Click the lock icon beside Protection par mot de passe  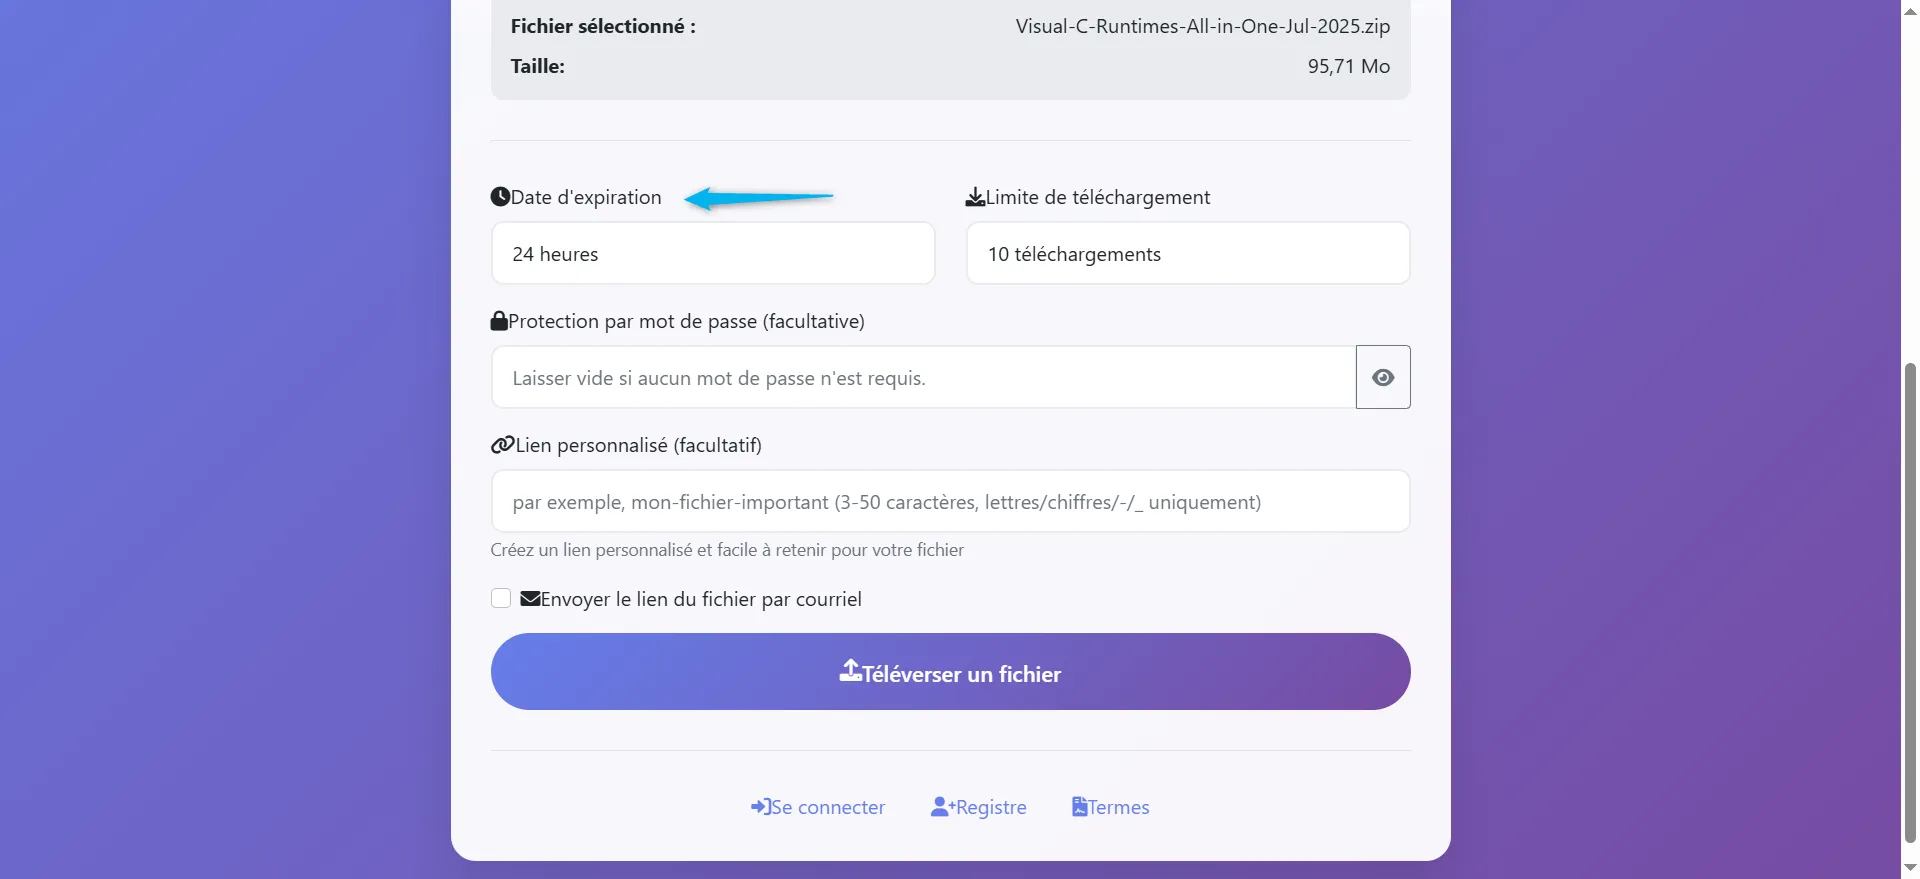pos(499,321)
